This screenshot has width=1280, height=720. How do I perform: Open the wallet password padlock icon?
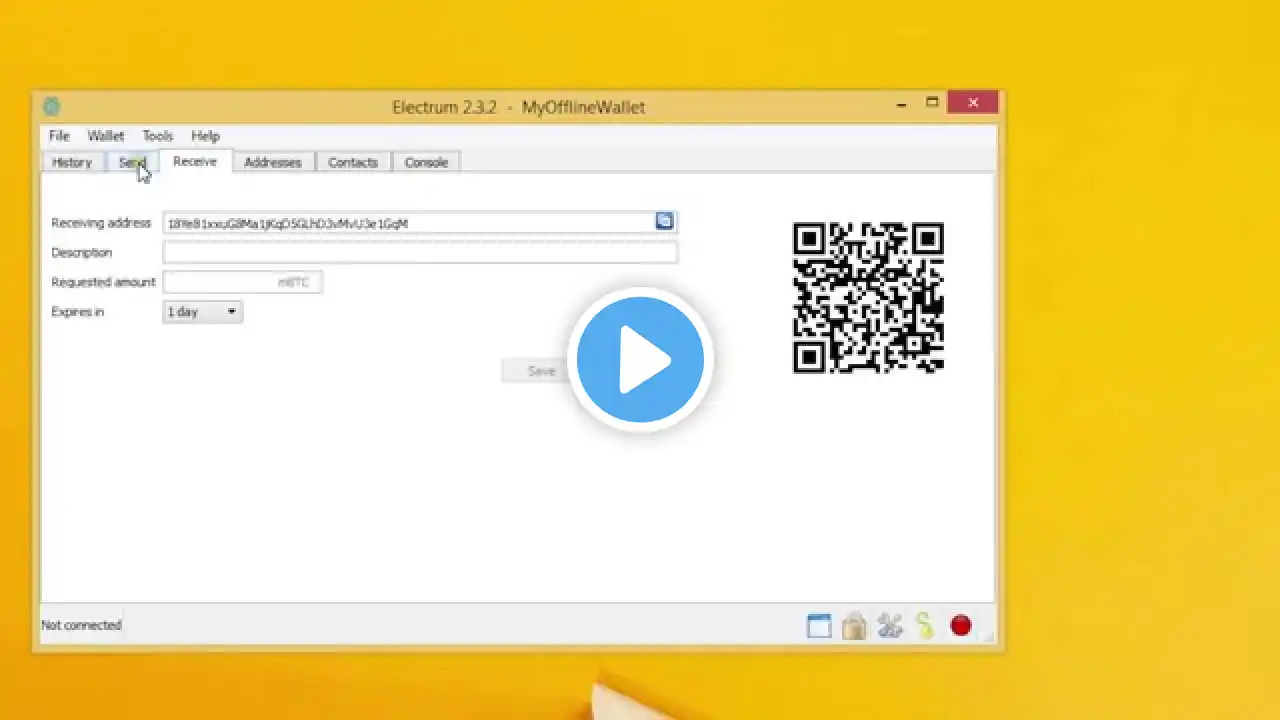pyautogui.click(x=854, y=626)
